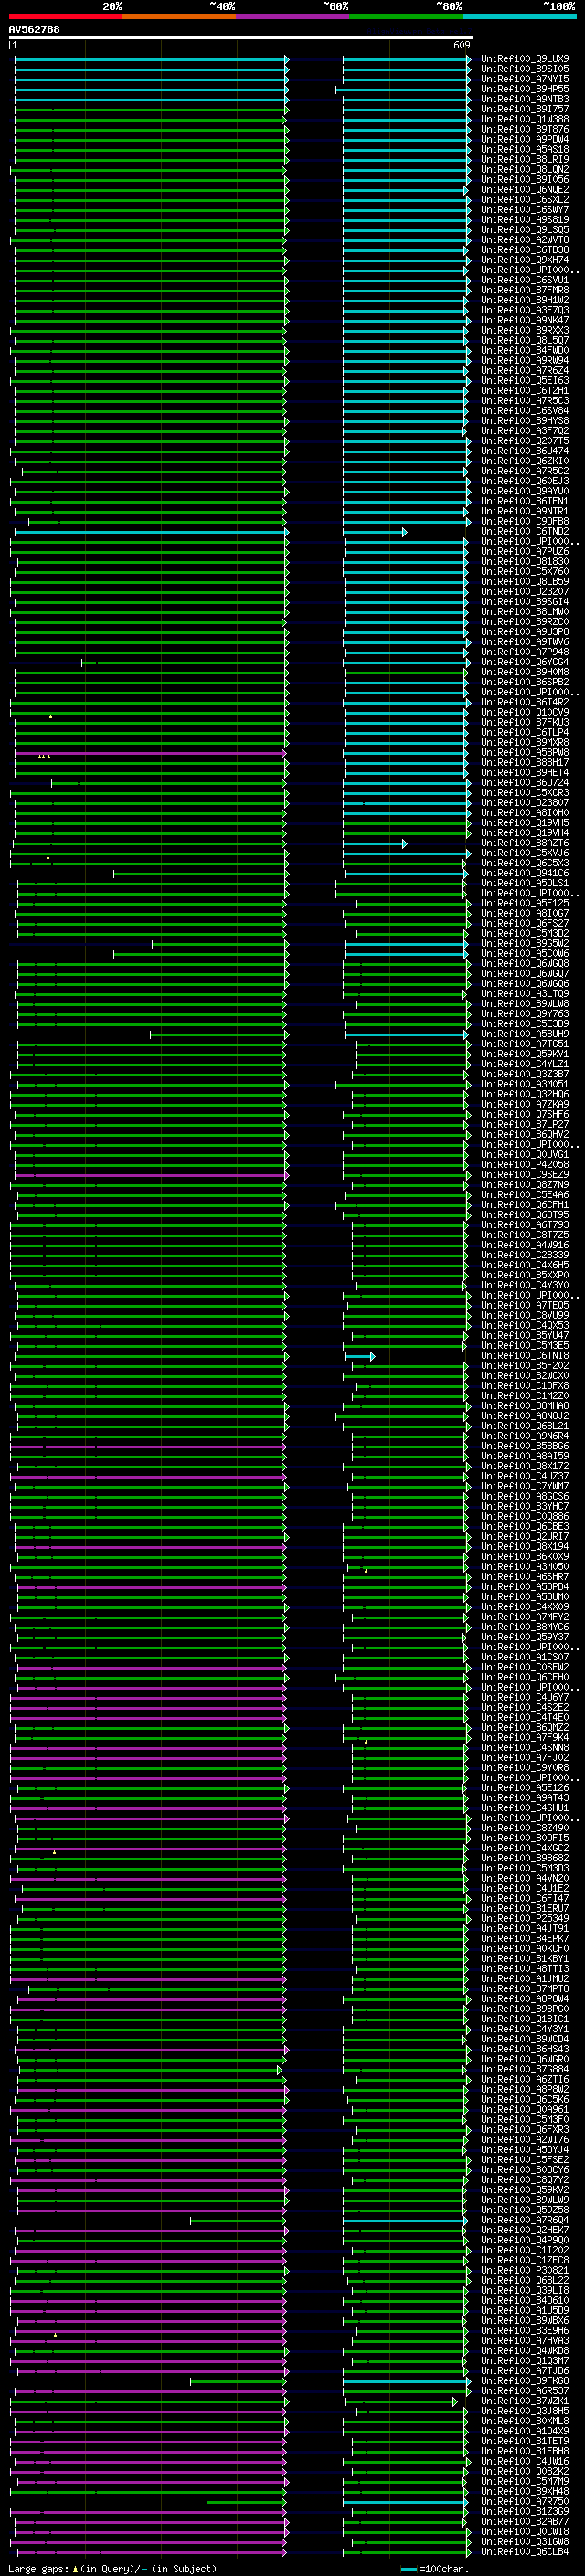Screen dimensions: 585x2576
Task: Select hit label UniRef100_Q207T5
Action: (525, 441)
